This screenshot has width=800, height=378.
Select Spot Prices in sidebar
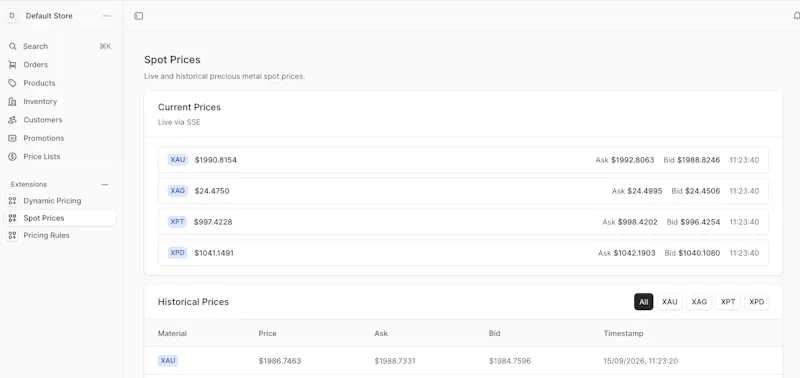[60, 218]
